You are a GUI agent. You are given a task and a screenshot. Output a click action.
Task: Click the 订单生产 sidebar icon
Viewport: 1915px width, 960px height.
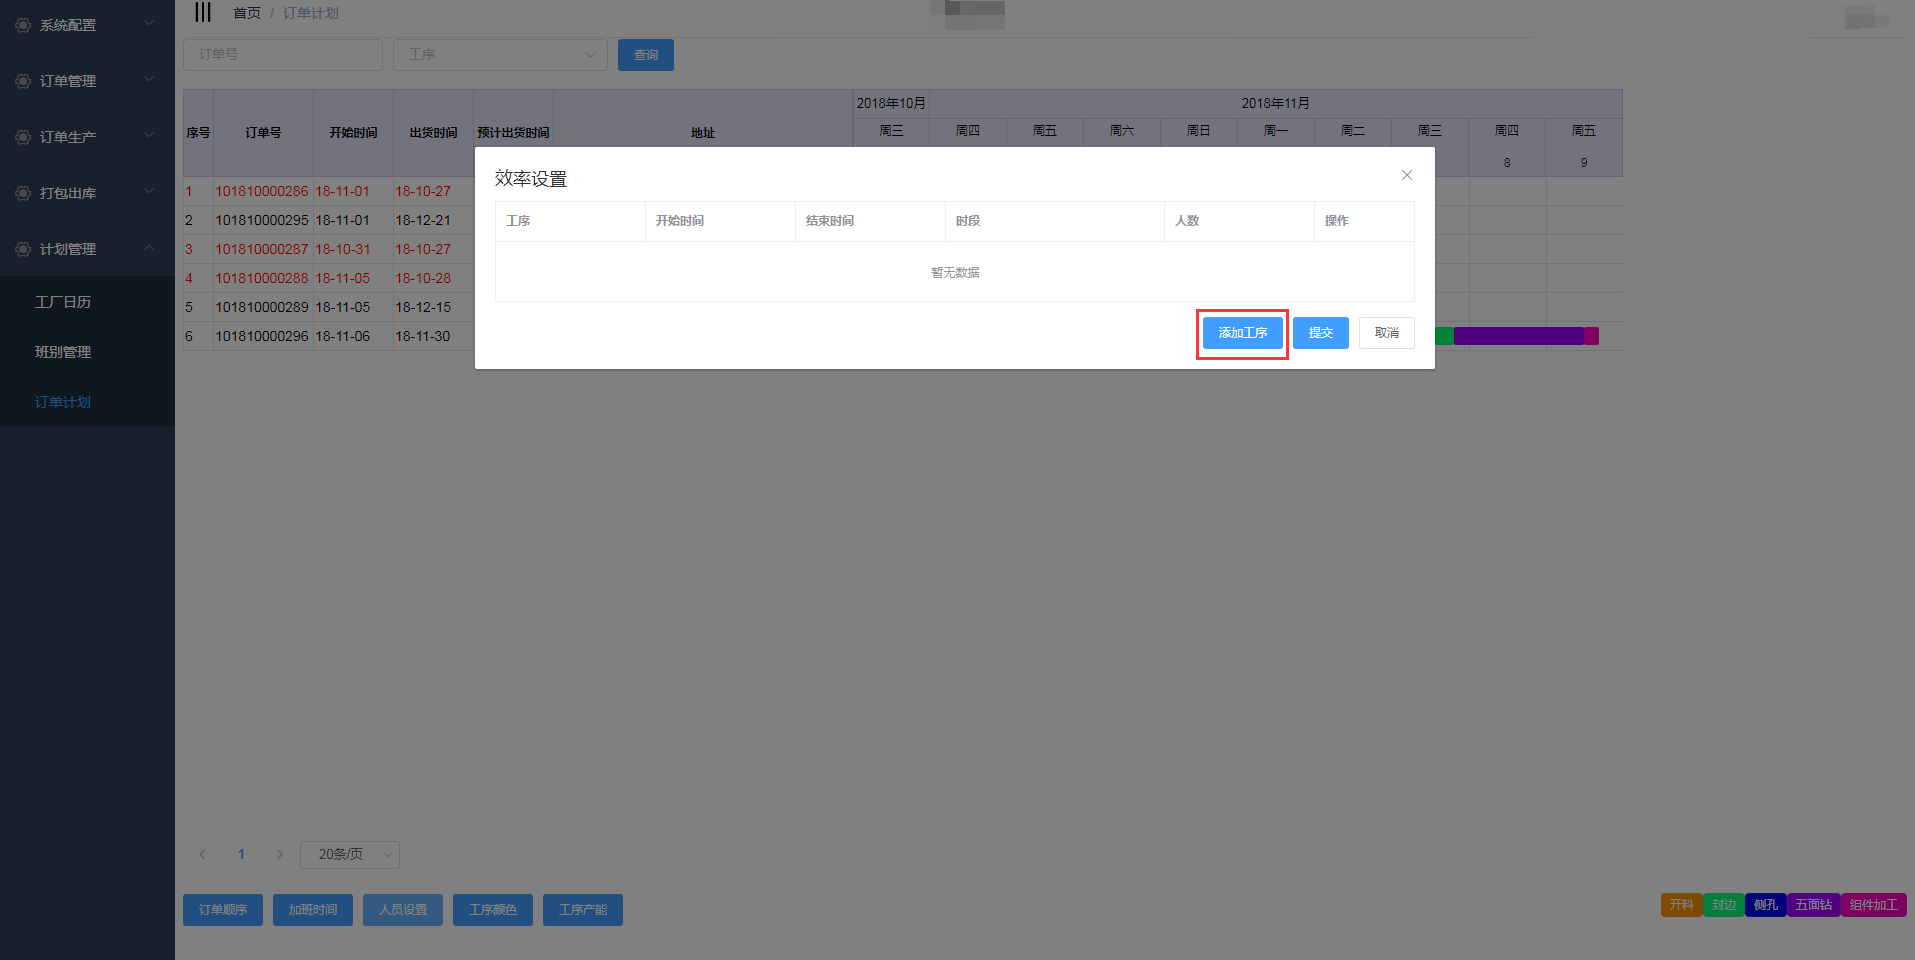22,137
